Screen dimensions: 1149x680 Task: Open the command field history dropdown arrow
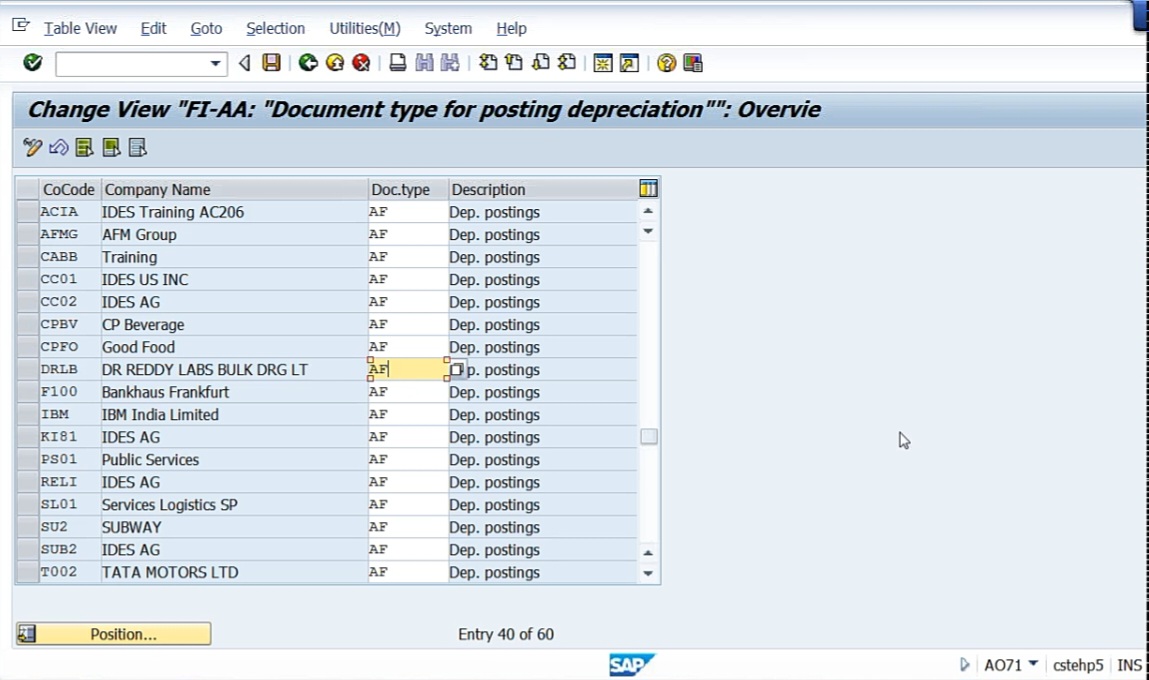215,64
